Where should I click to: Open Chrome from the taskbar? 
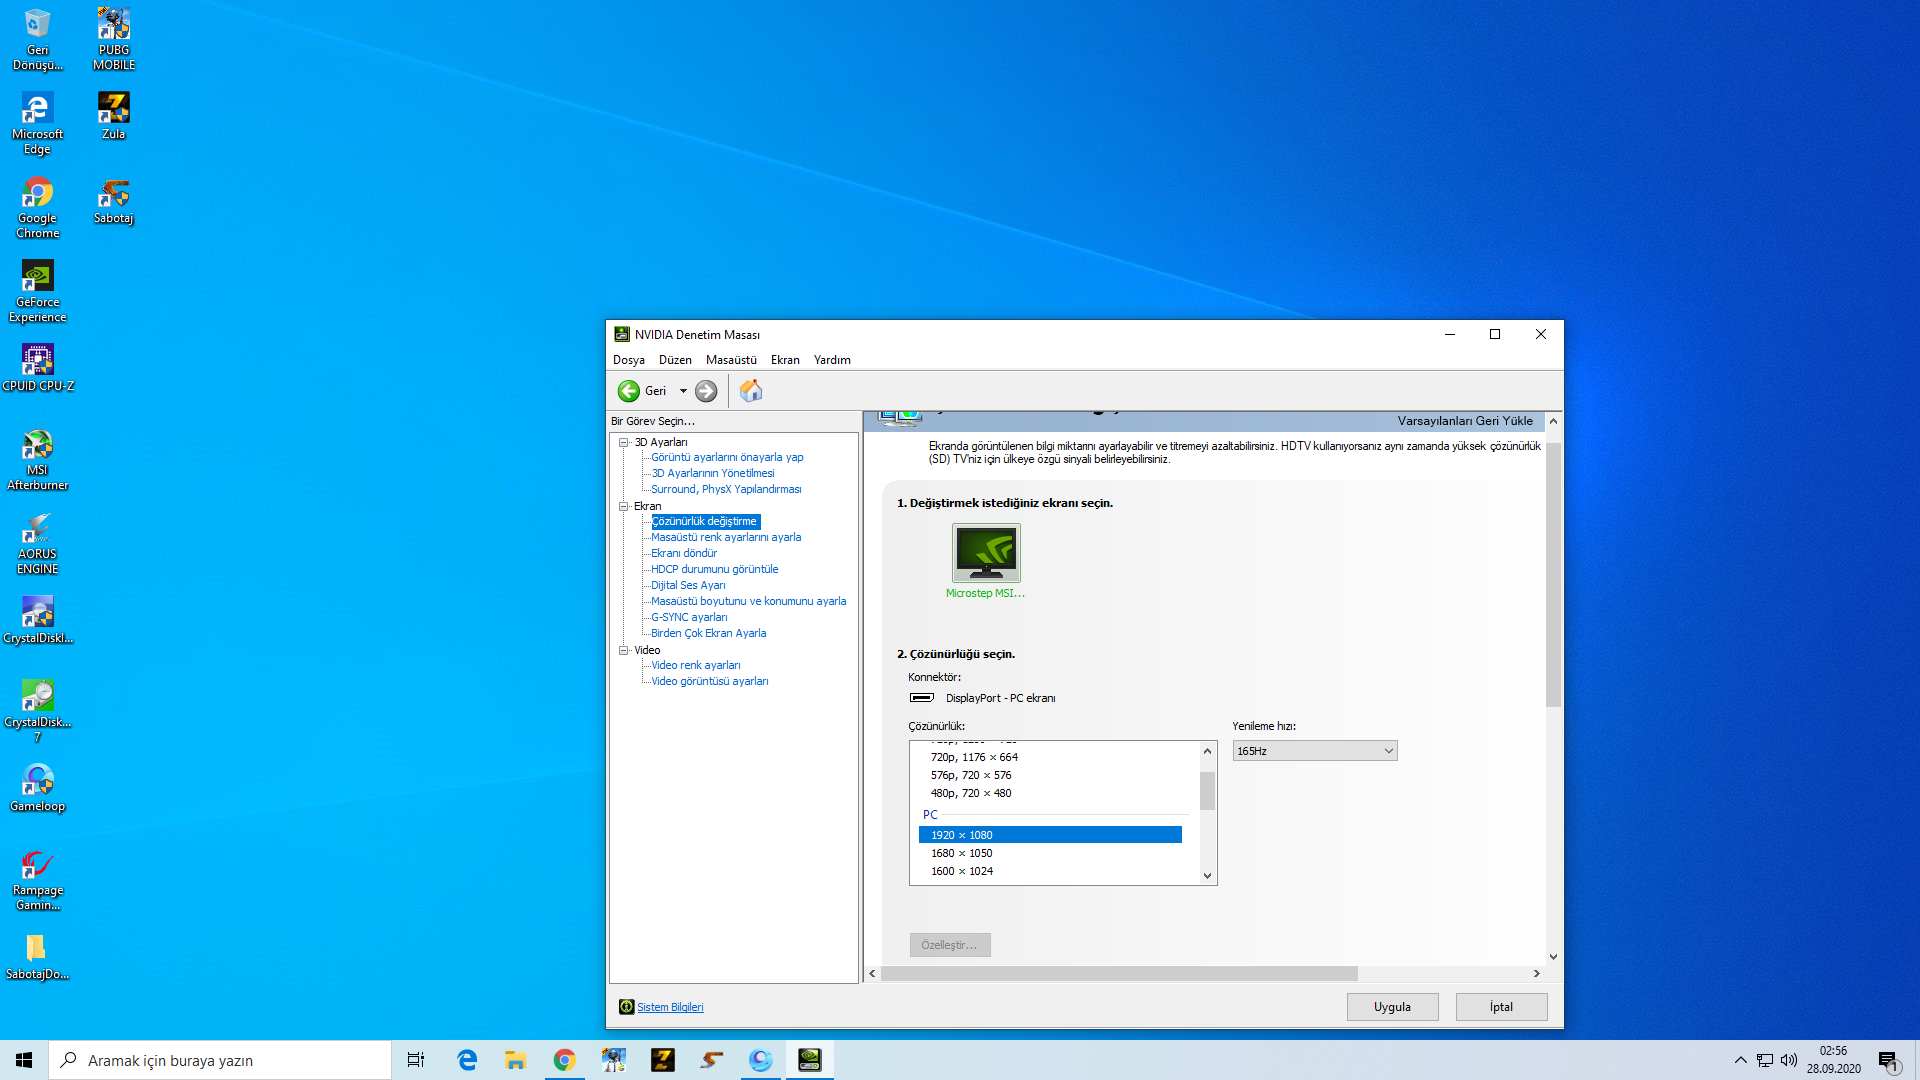pyautogui.click(x=565, y=1060)
